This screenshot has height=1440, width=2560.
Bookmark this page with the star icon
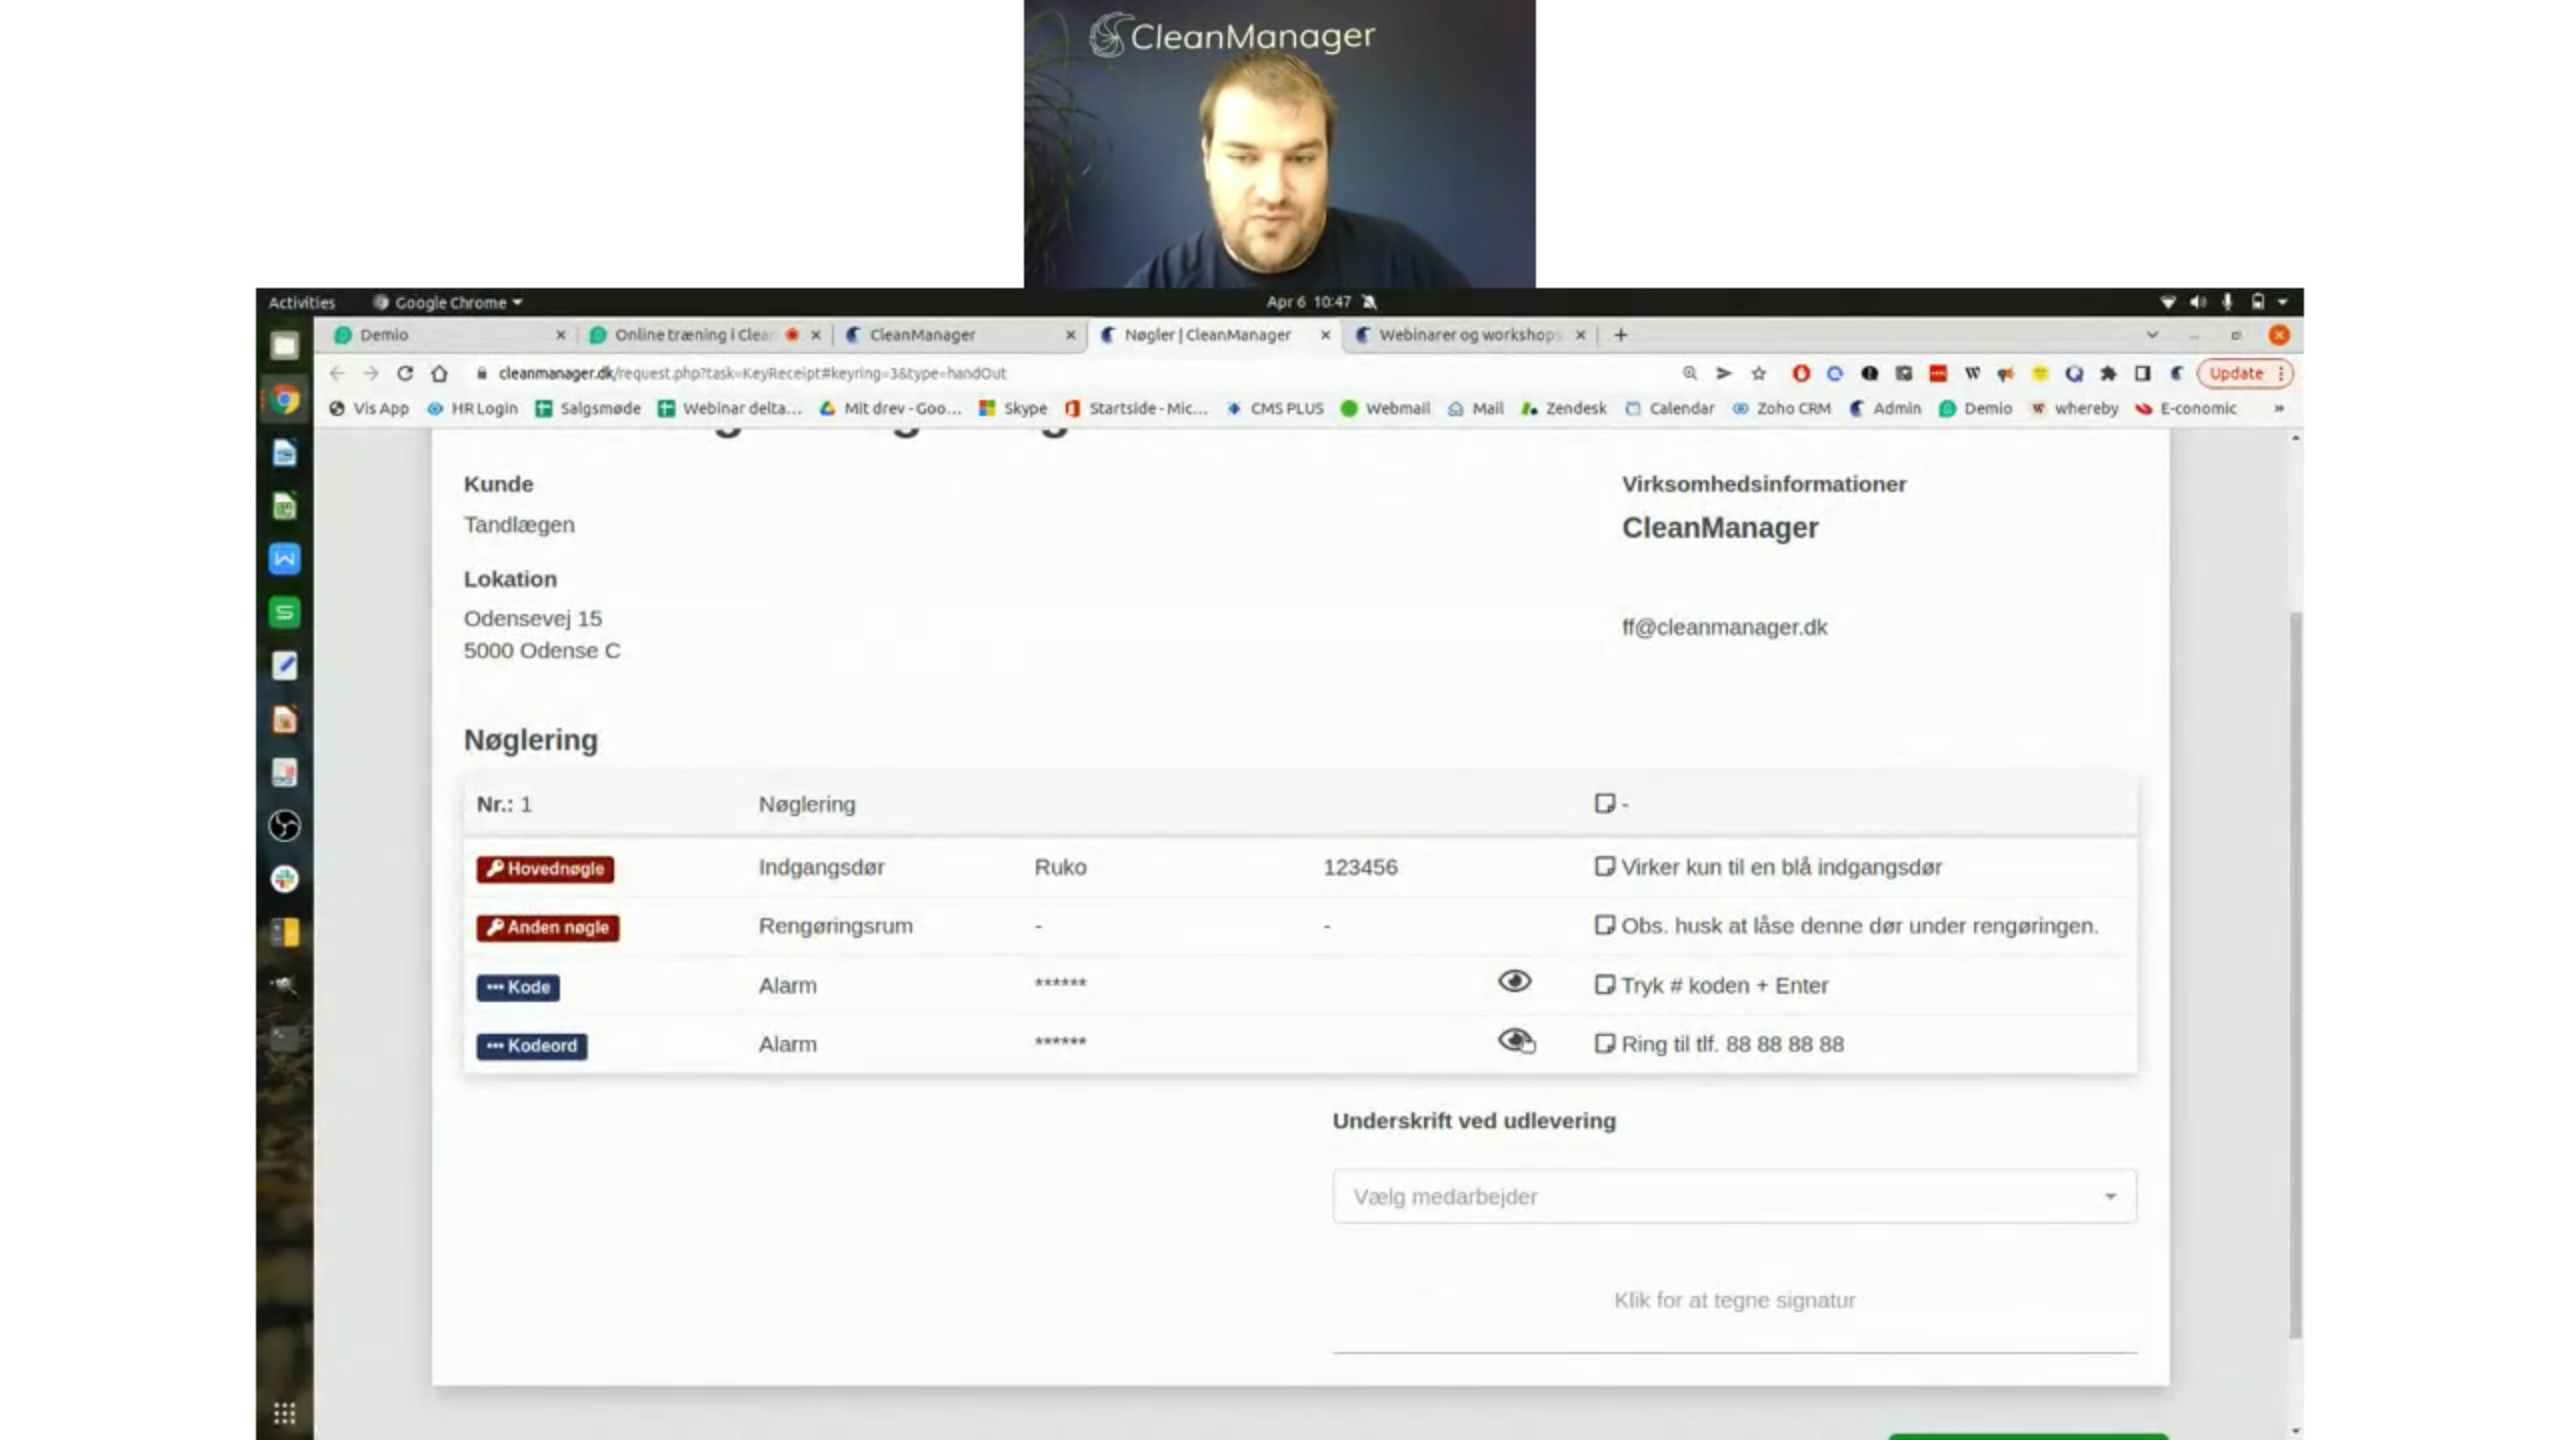click(x=1758, y=373)
